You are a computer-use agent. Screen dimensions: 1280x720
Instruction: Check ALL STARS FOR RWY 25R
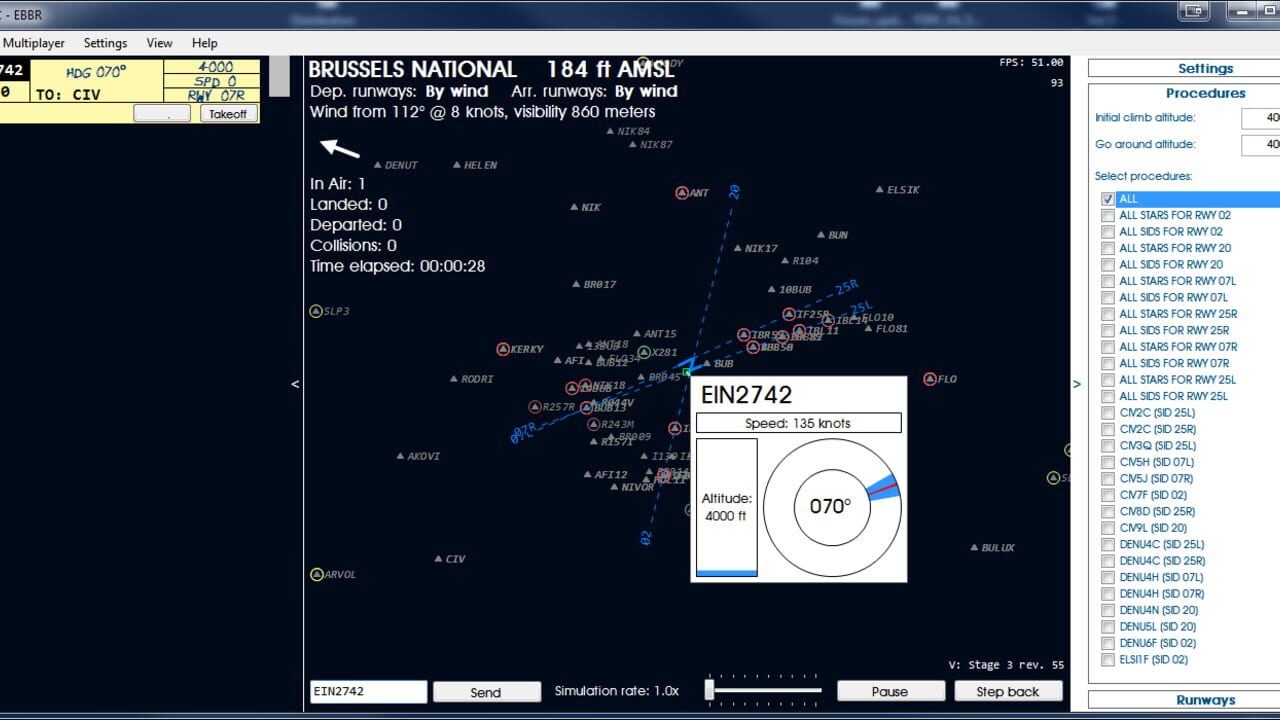tap(1108, 314)
